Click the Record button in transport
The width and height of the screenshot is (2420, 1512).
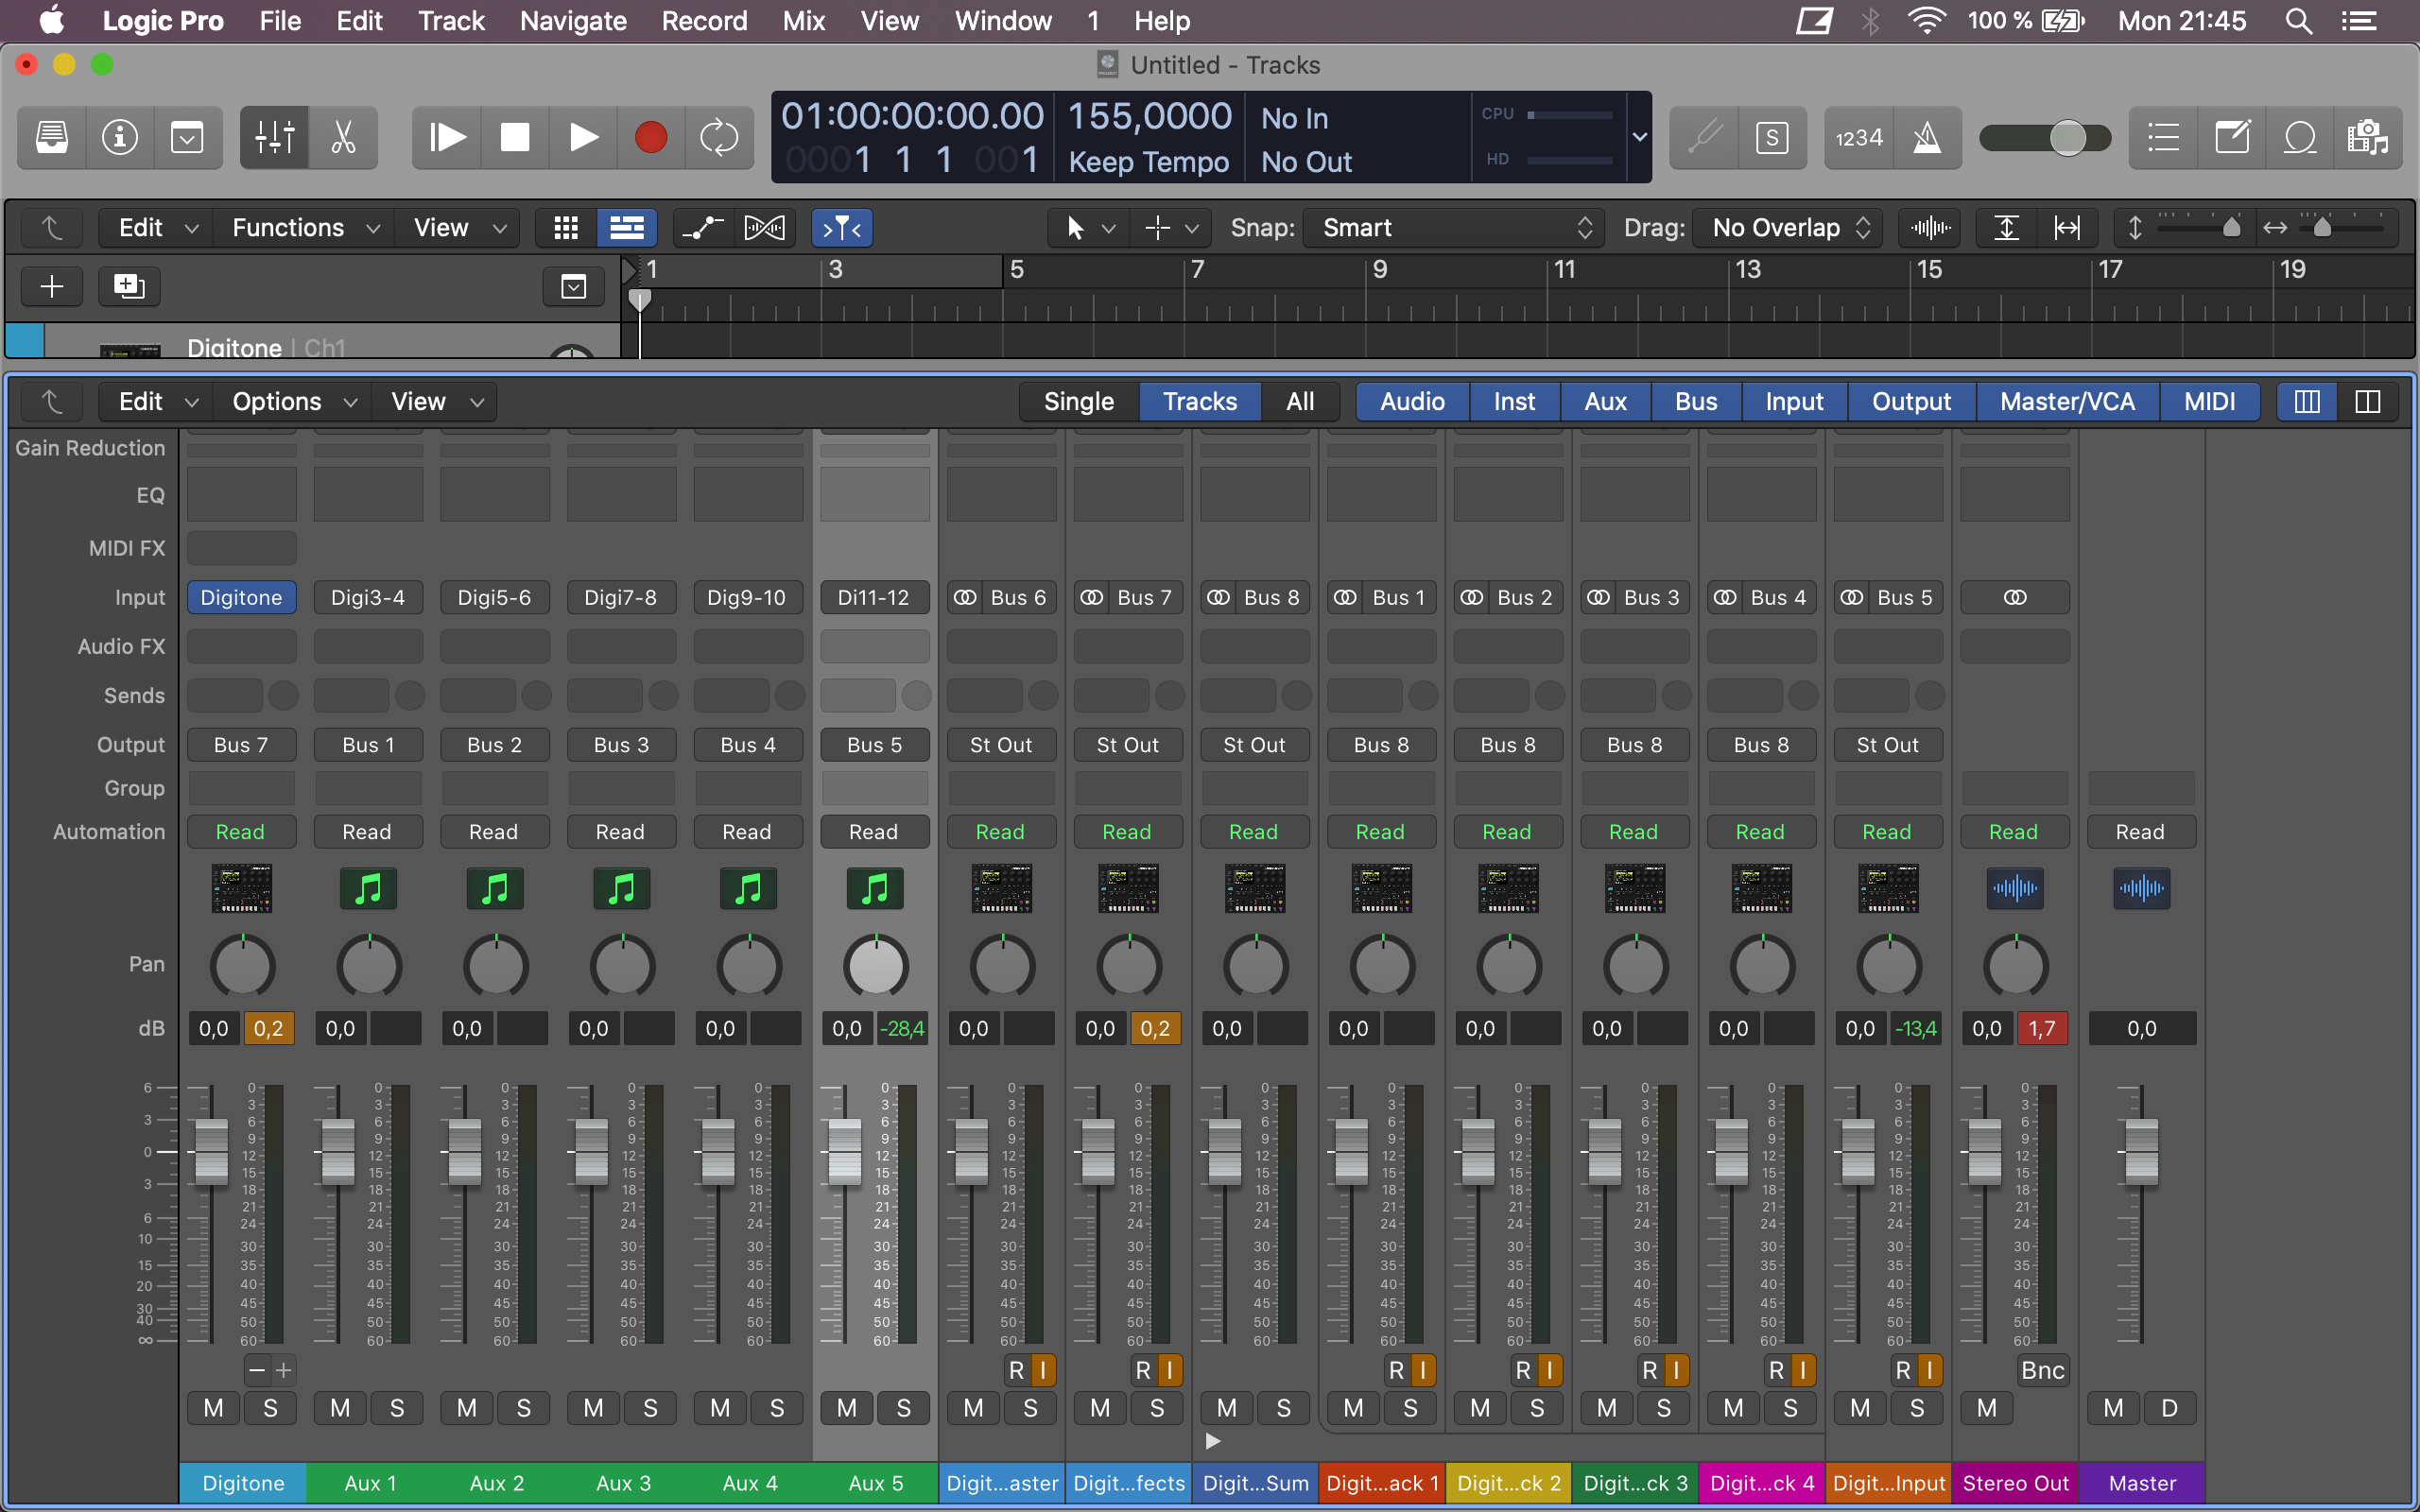(x=650, y=137)
